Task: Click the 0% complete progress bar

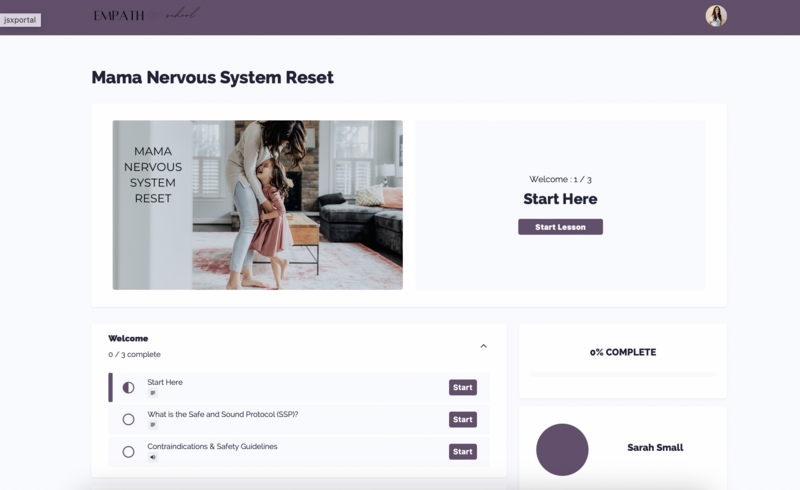Action: coord(622,373)
